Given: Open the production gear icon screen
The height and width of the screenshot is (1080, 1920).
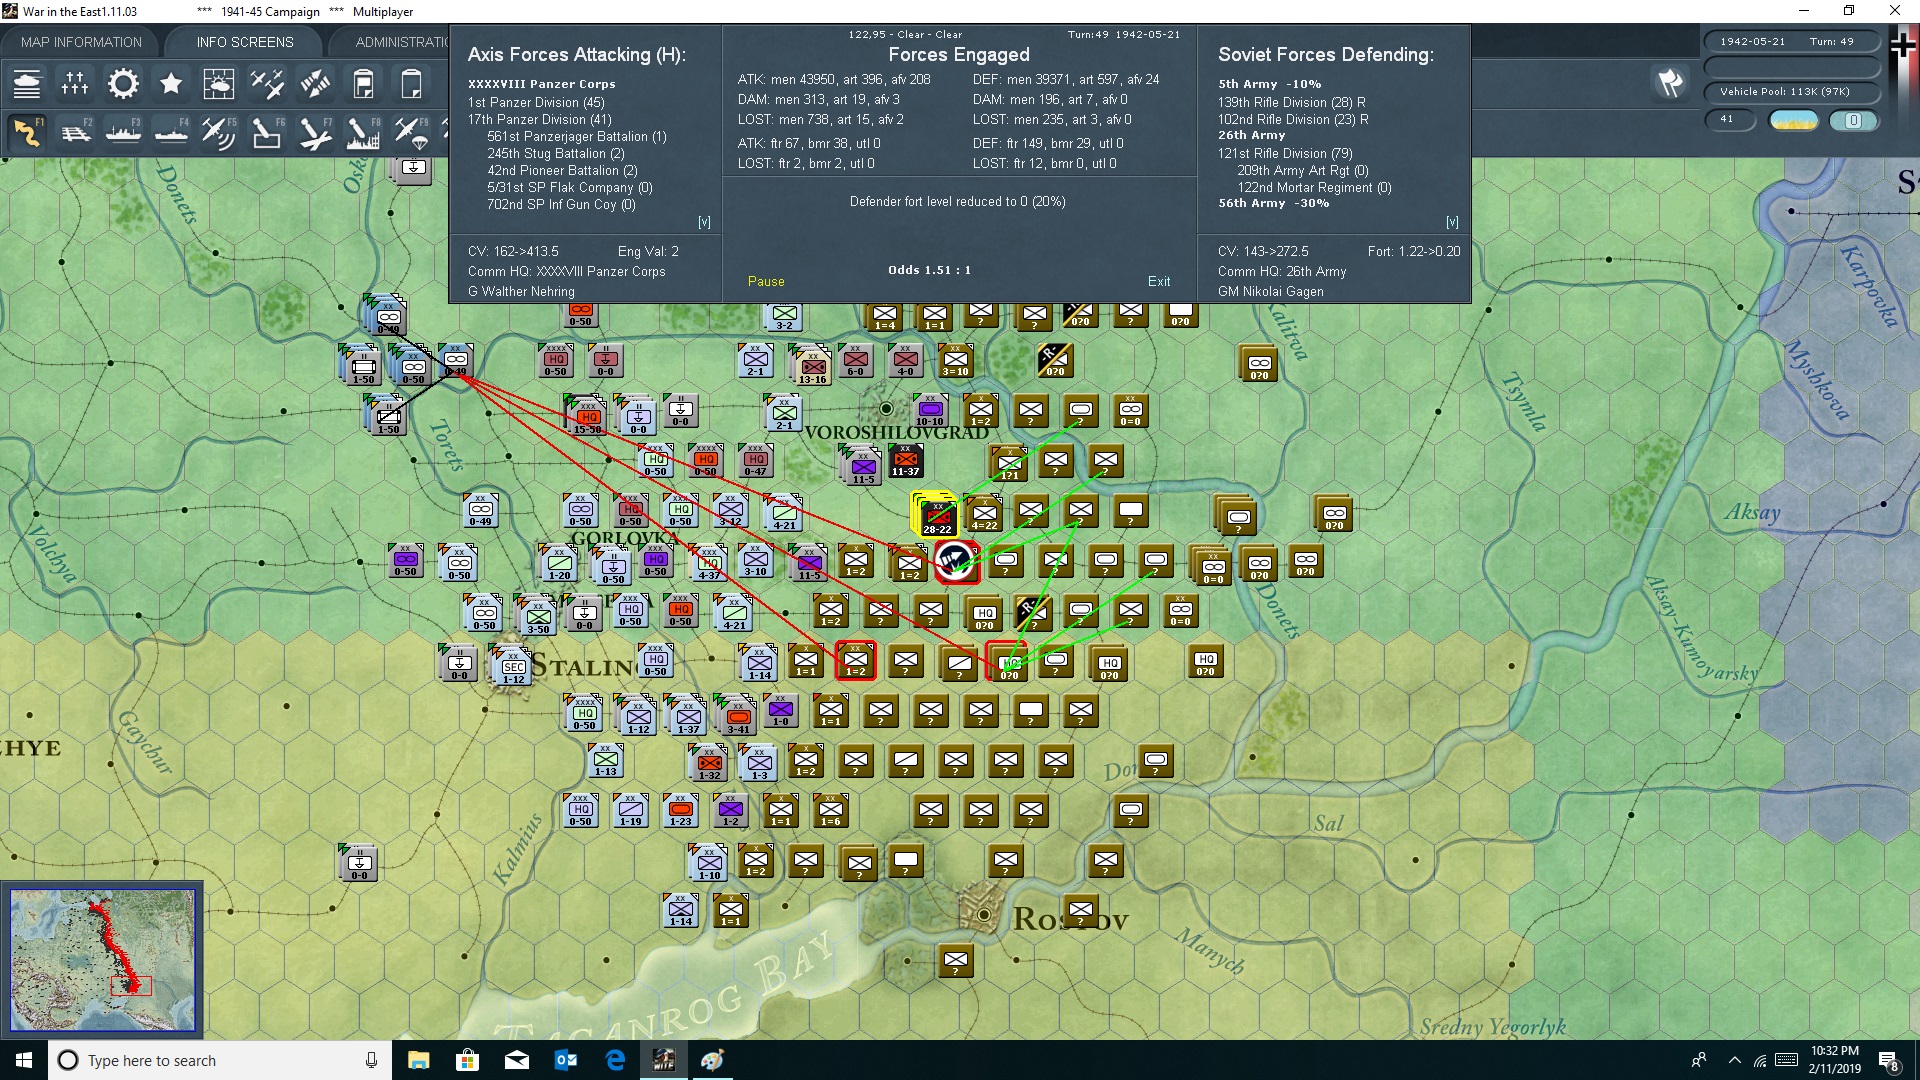Looking at the screenshot, I should click(x=123, y=84).
